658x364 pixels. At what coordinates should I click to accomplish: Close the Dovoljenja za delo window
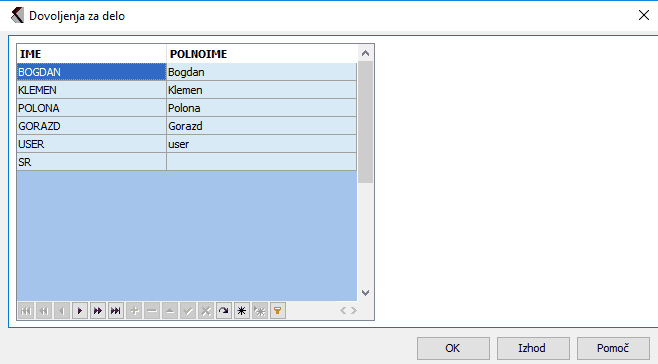(644, 16)
